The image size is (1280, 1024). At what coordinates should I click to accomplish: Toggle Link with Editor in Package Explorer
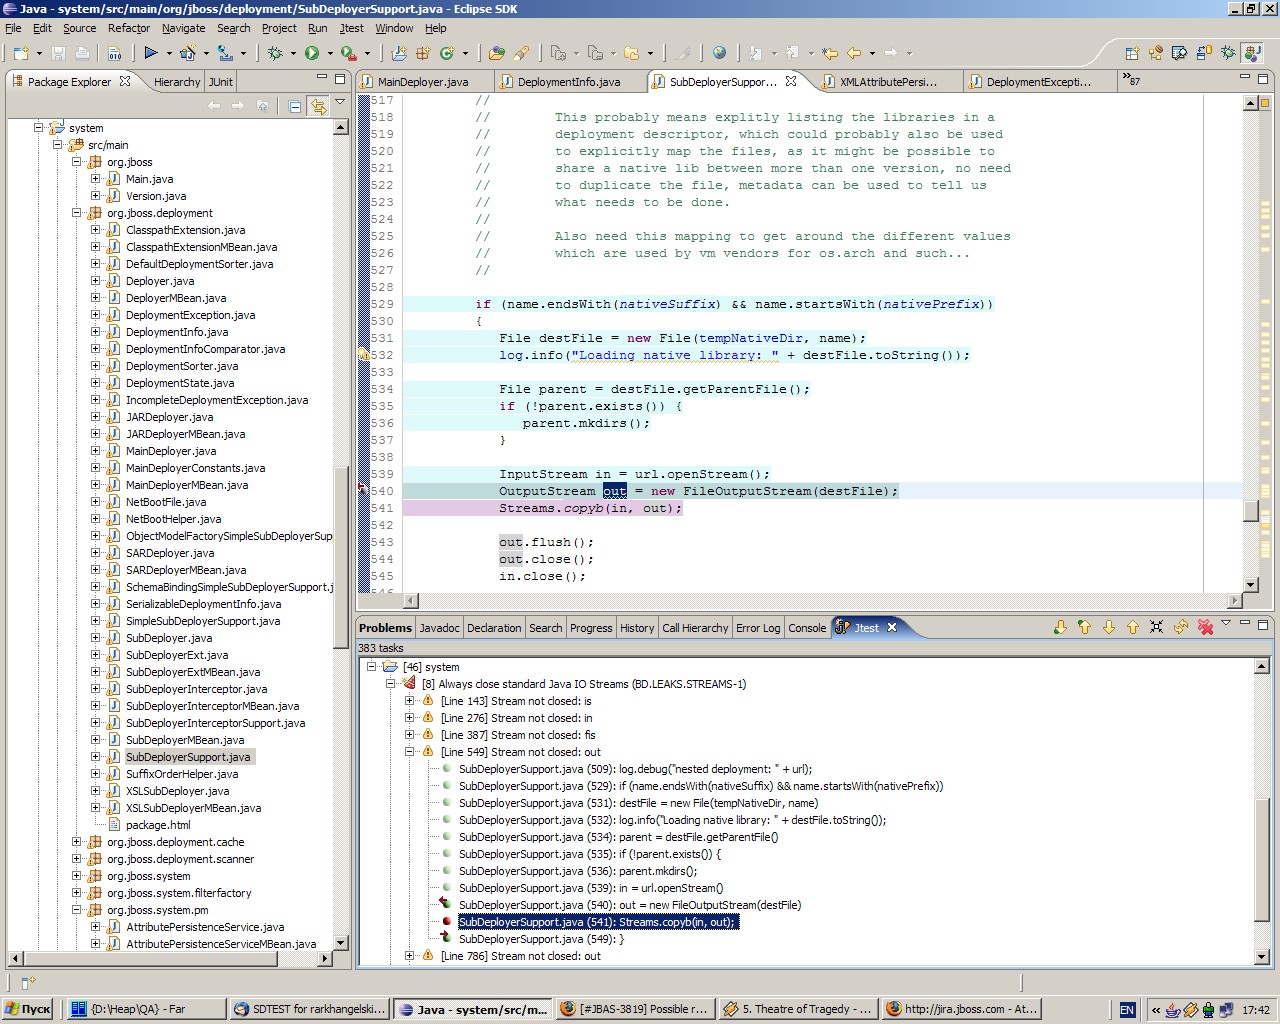click(x=318, y=106)
